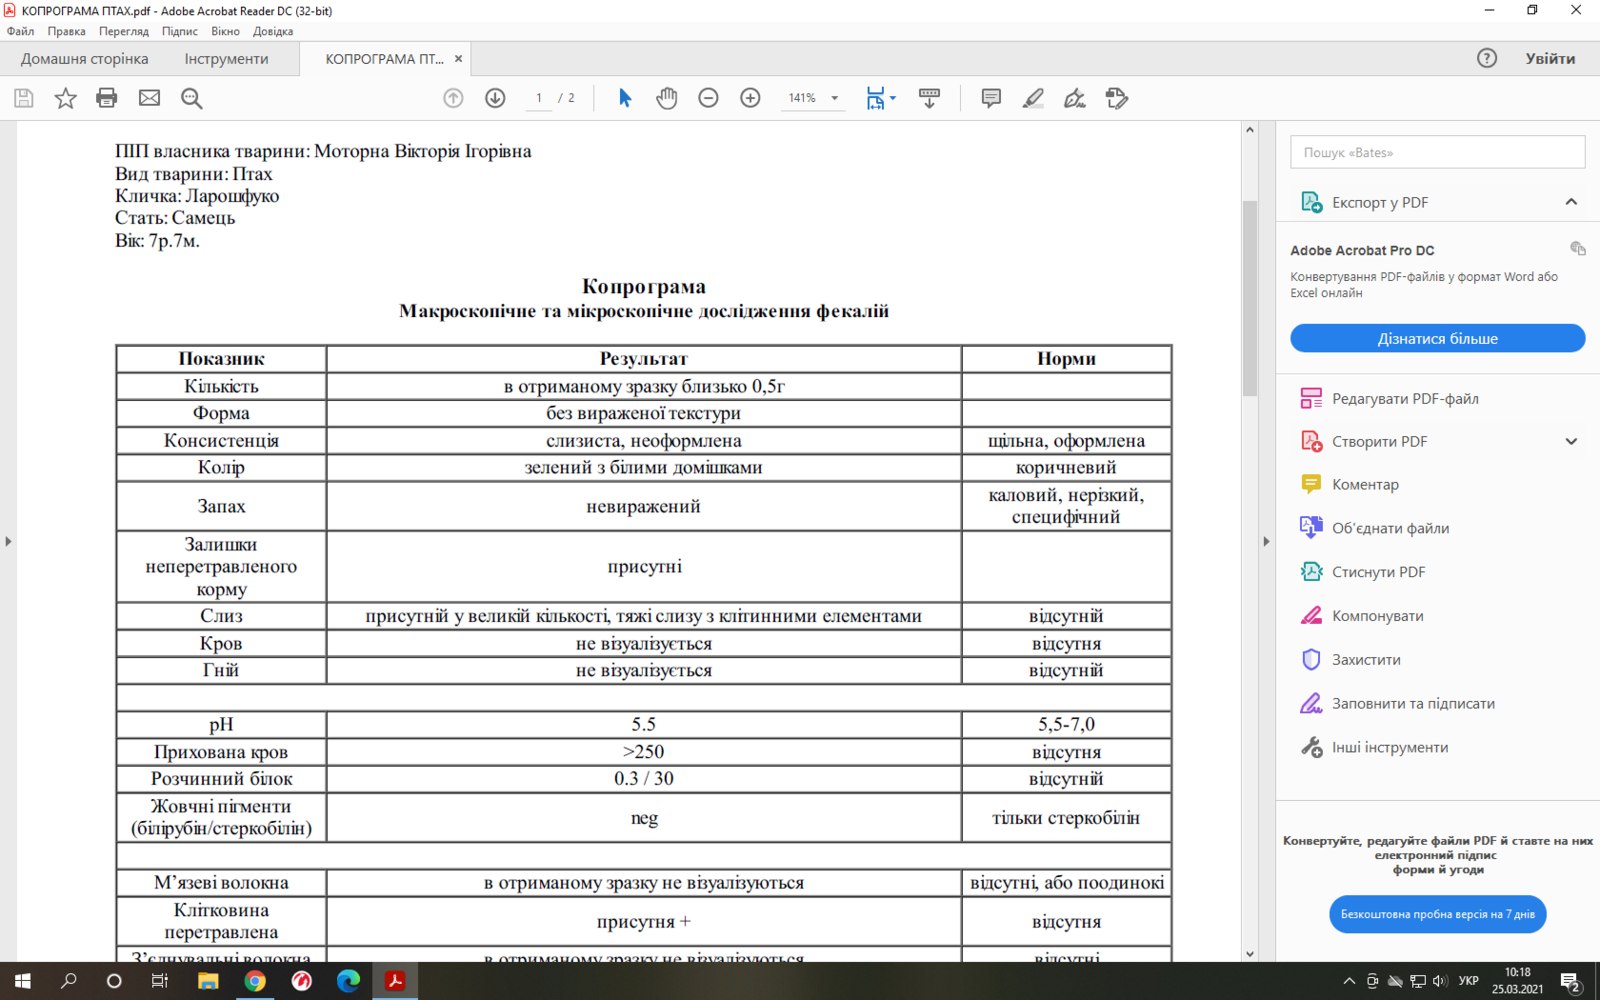Switch to the Інструменти tab
This screenshot has width=1600, height=1000.
226,59
